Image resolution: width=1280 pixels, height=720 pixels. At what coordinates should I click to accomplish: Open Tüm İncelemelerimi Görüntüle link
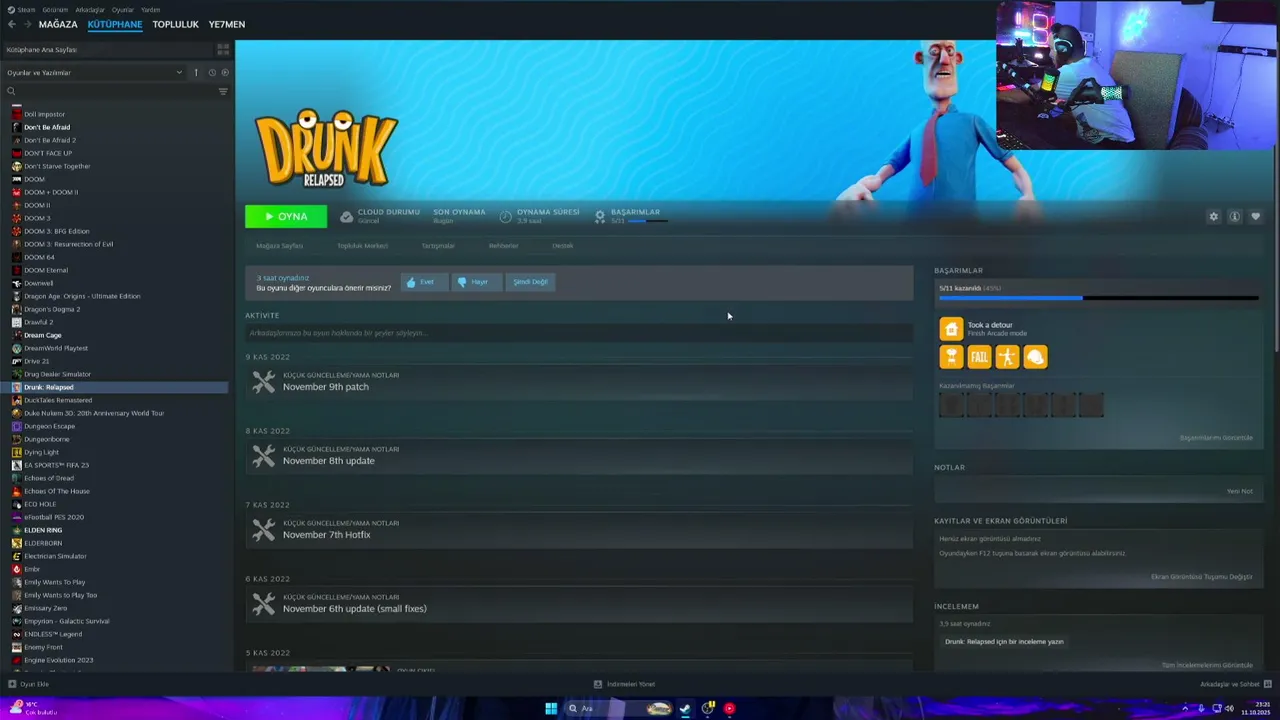[1207, 665]
